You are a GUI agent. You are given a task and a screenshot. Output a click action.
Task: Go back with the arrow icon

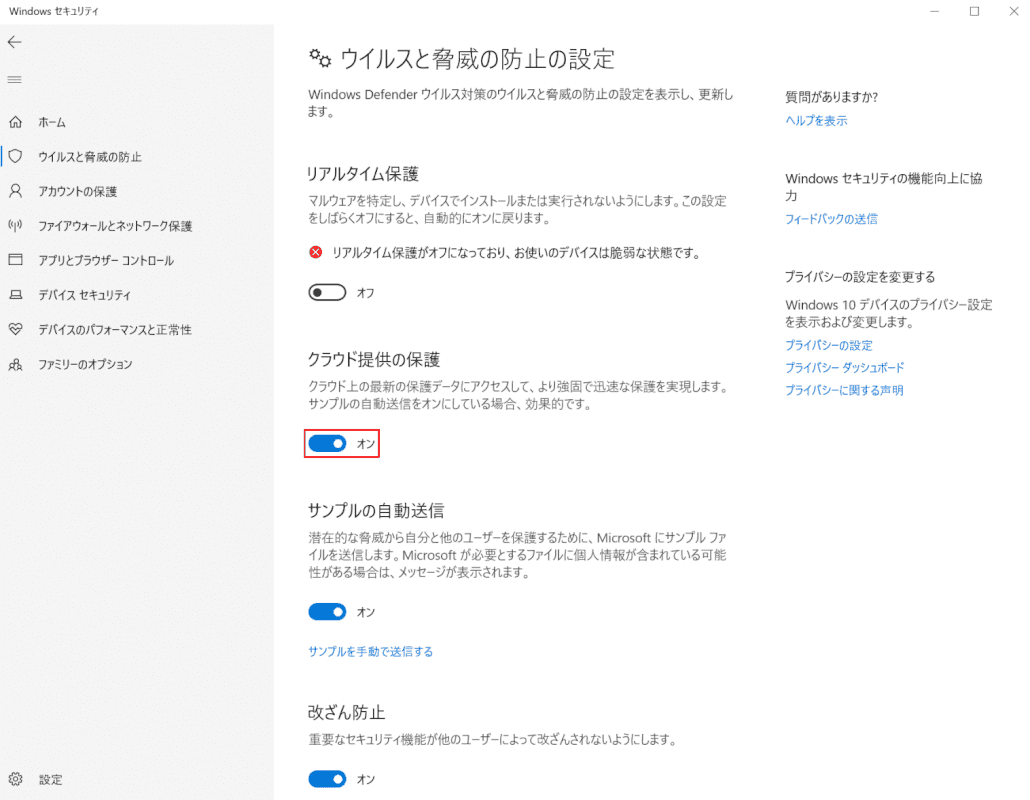(x=14, y=42)
